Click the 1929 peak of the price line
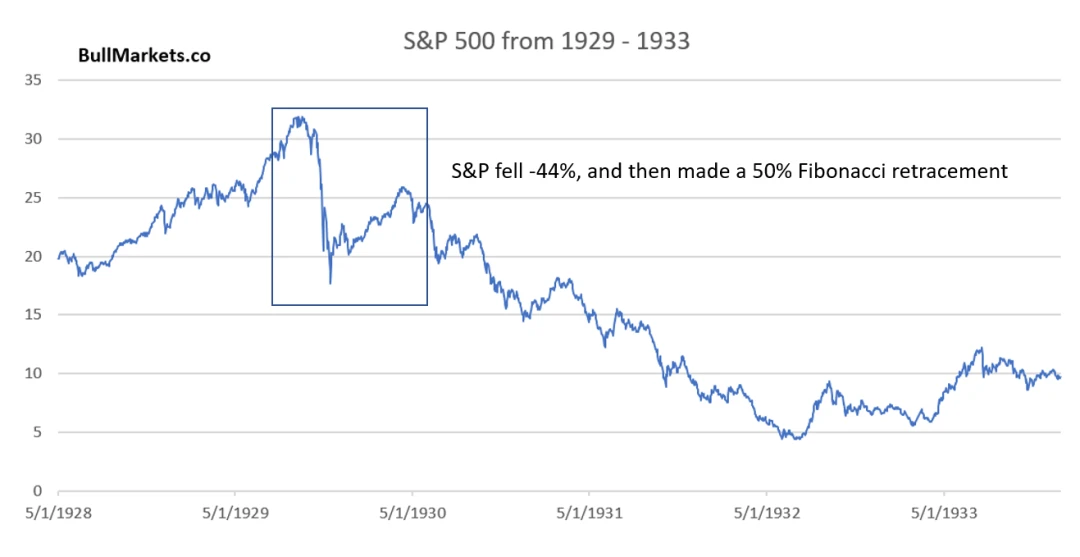This screenshot has width=1080, height=557. 298,117
